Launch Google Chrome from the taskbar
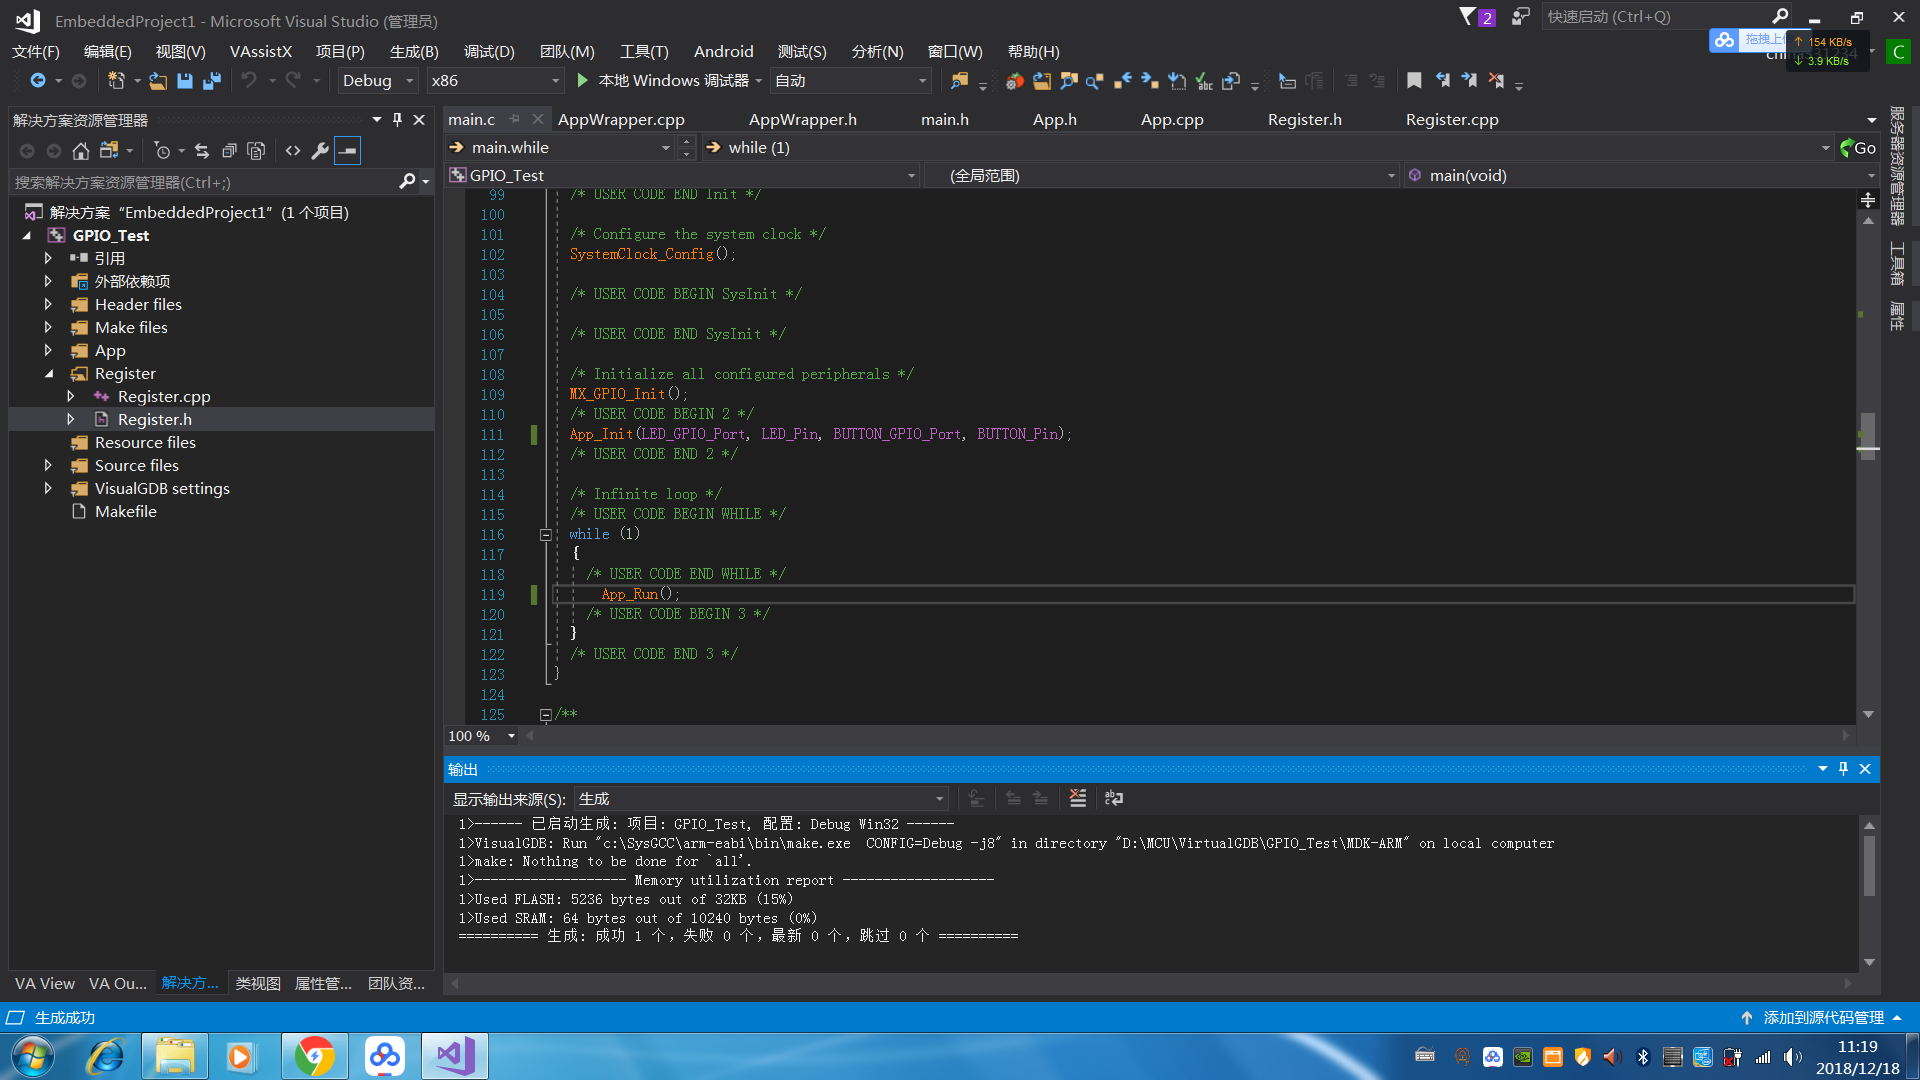The height and width of the screenshot is (1080, 1920). tap(315, 1056)
